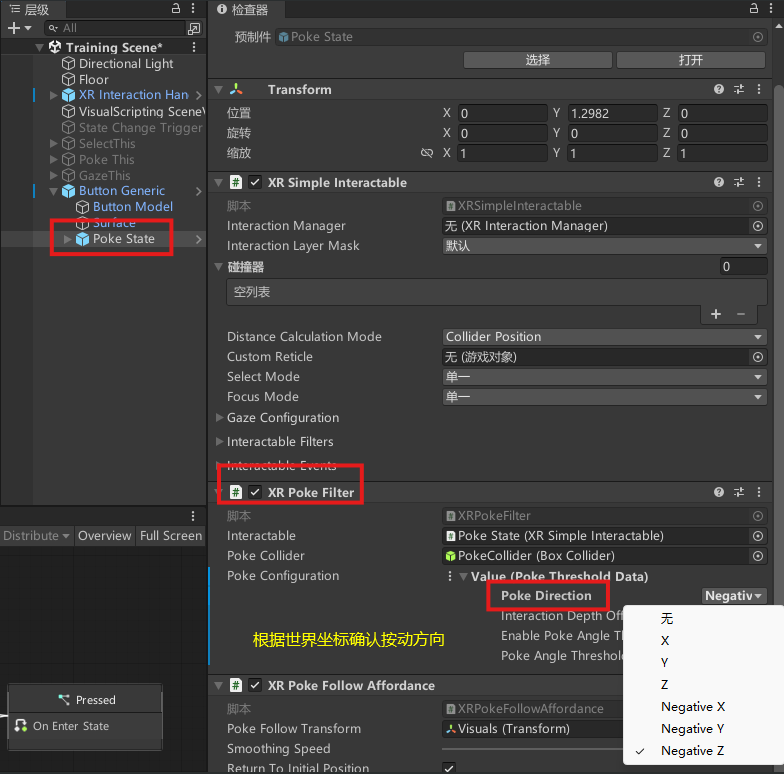Expand the Poke State item in hierarchy
The width and height of the screenshot is (784, 774).
tap(68, 239)
